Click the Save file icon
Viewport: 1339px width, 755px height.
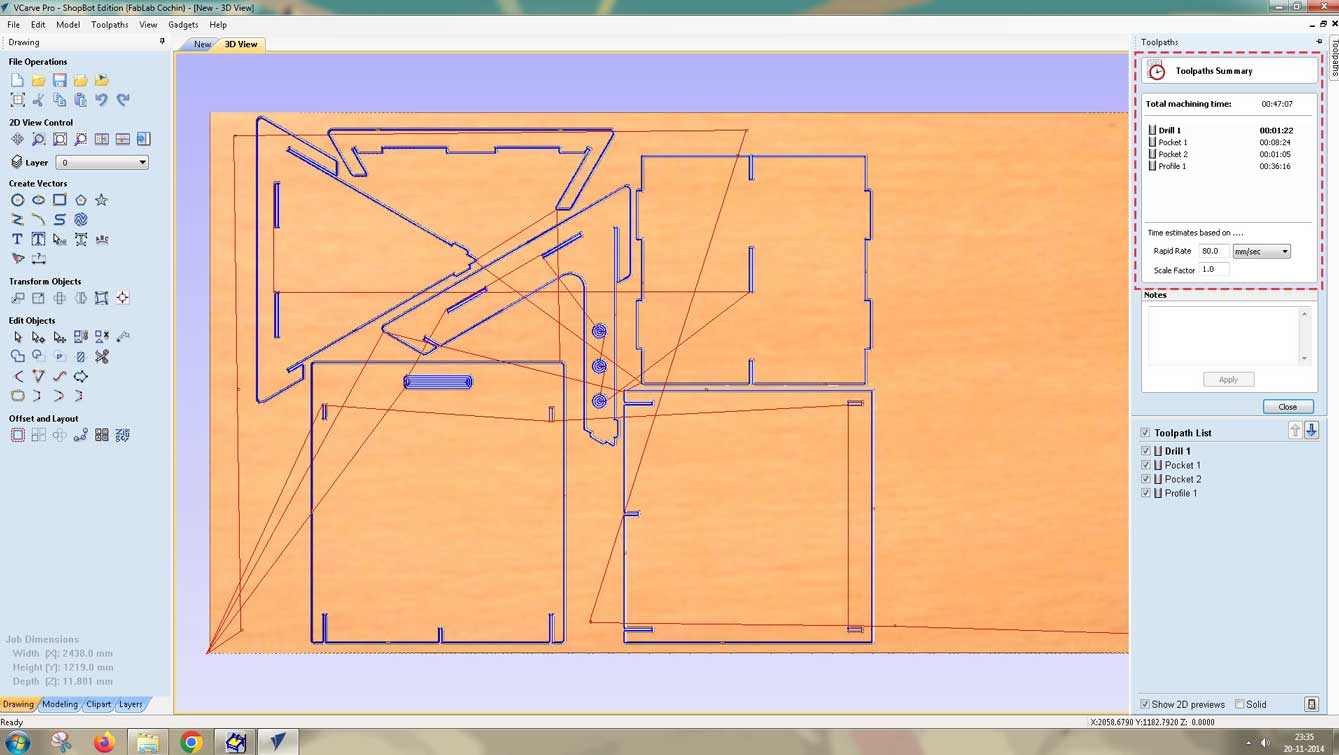pyautogui.click(x=59, y=80)
